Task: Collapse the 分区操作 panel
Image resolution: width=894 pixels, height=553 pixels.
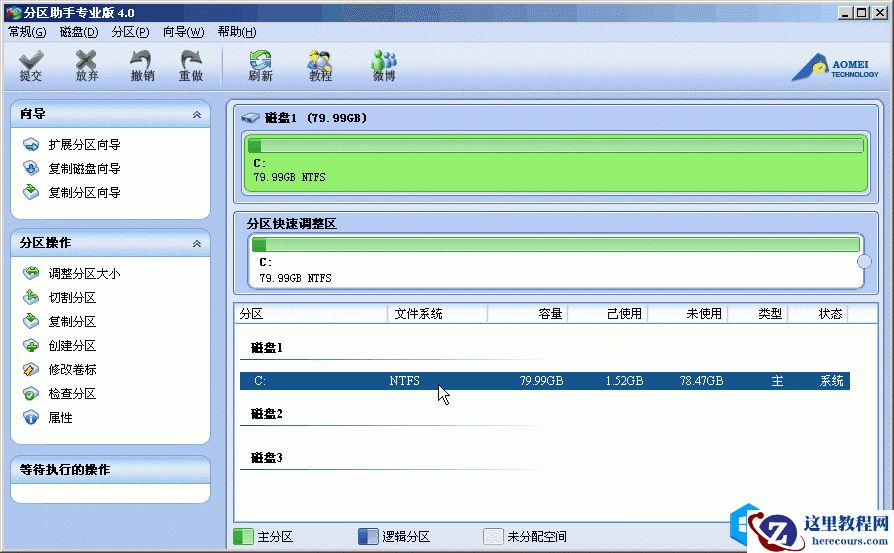Action: point(197,243)
